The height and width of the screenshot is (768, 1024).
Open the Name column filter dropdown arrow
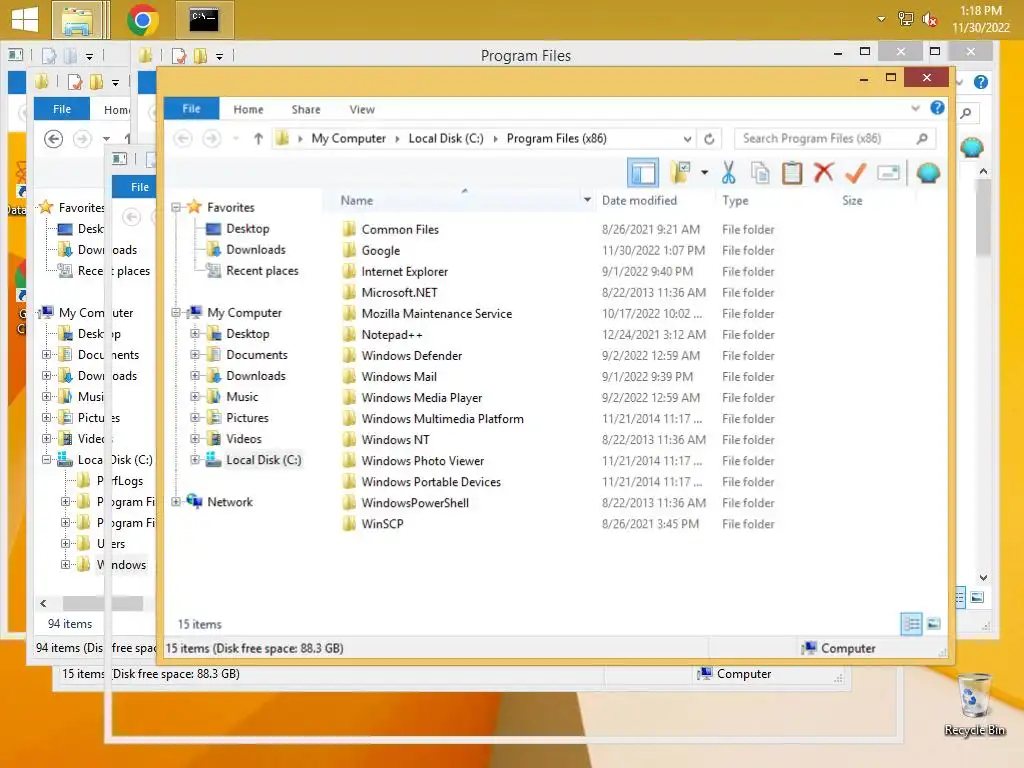(x=587, y=200)
